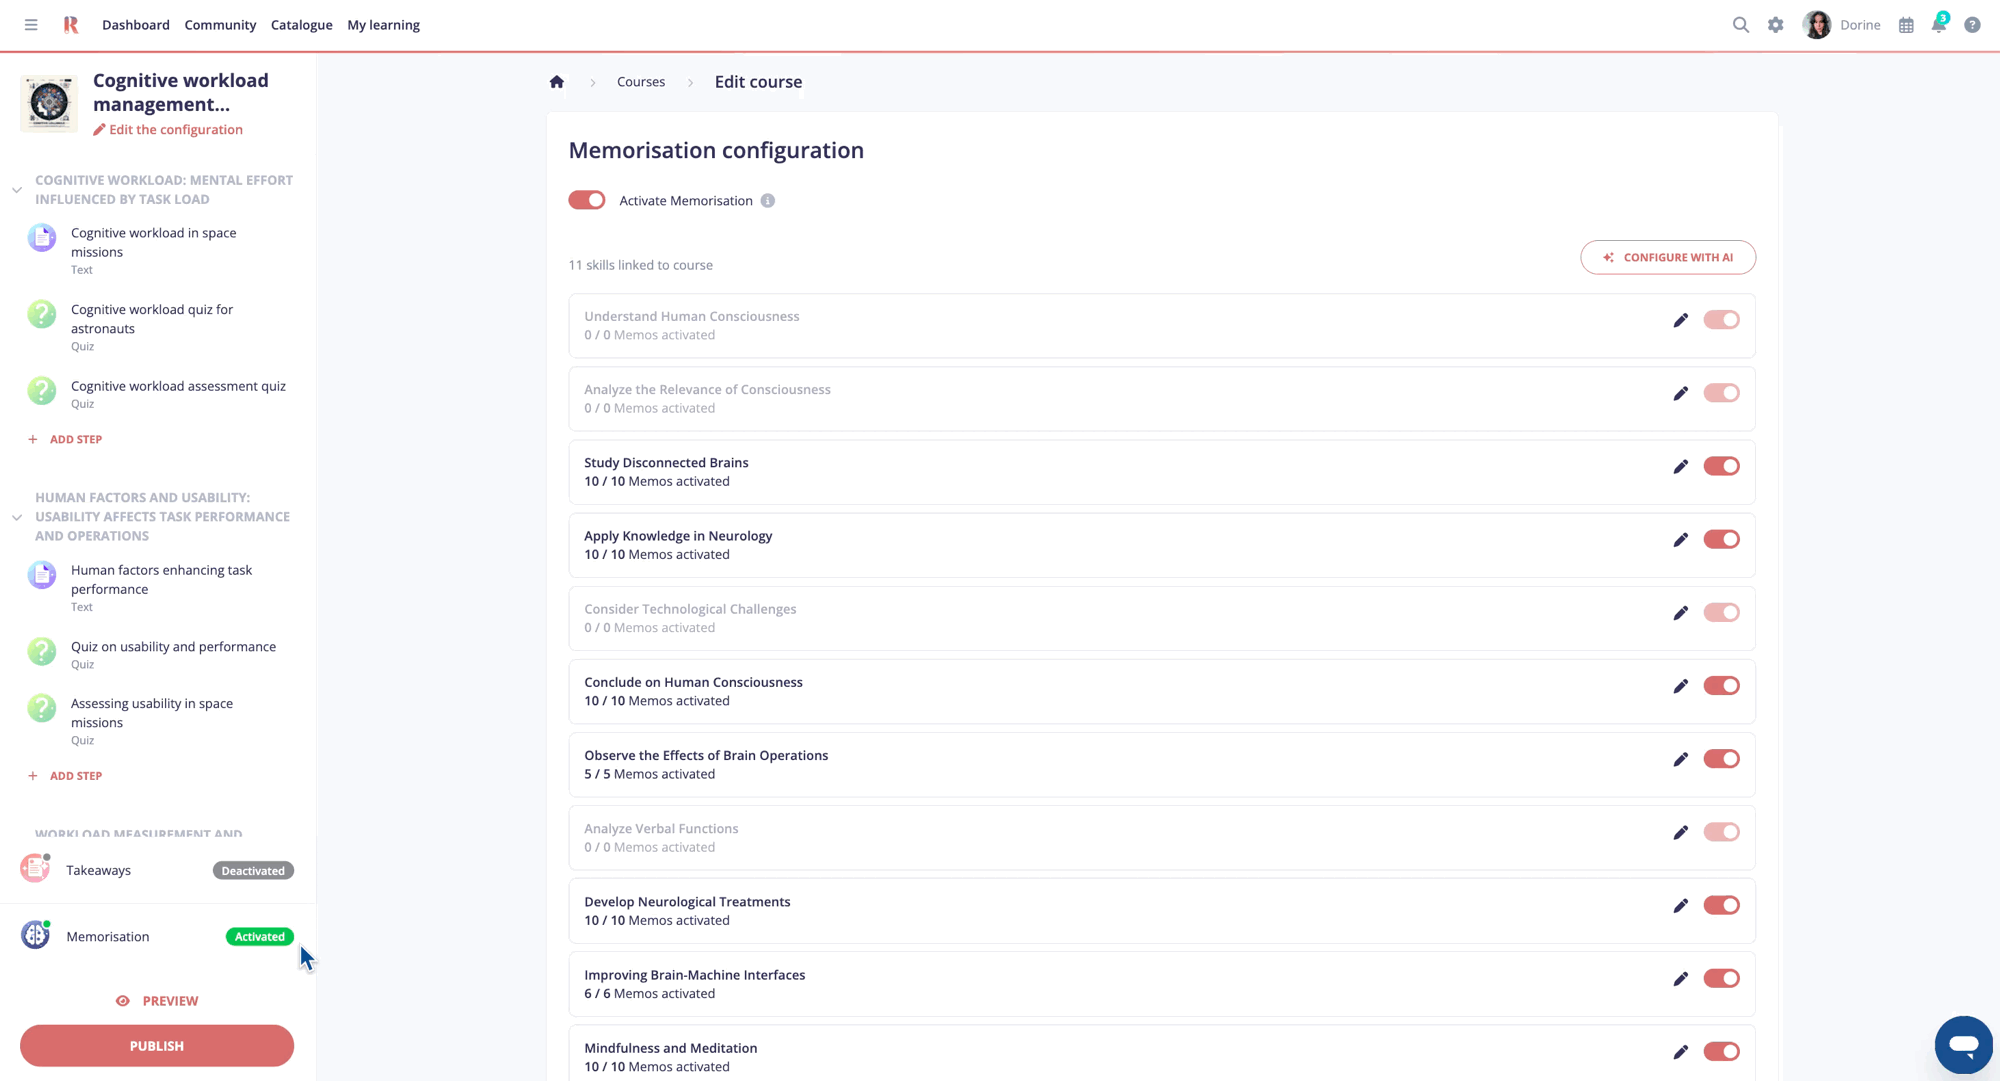Click the home breadcrumb icon
2000x1081 pixels.
click(x=557, y=82)
